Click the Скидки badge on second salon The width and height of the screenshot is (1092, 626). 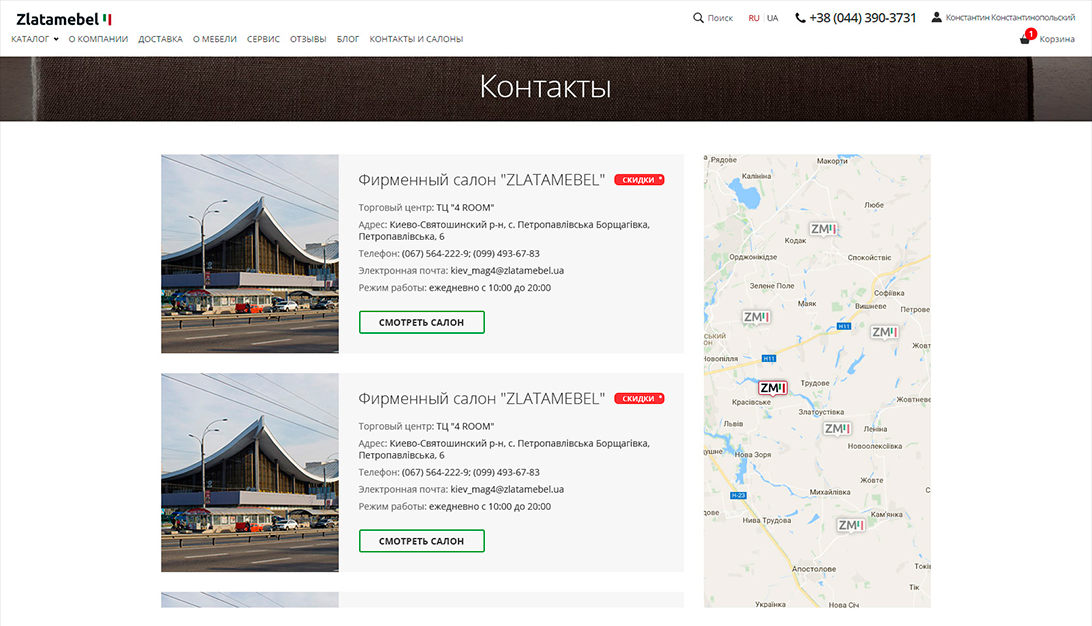click(639, 399)
